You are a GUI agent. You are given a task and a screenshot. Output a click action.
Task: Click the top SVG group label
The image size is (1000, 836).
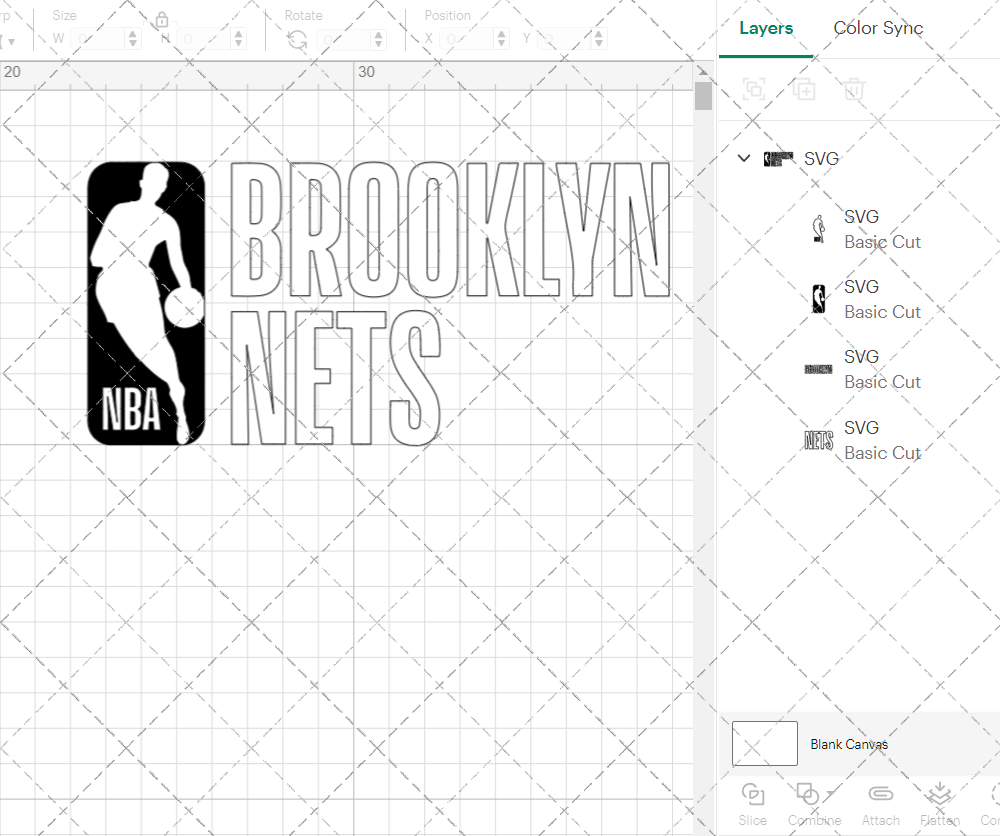[821, 159]
